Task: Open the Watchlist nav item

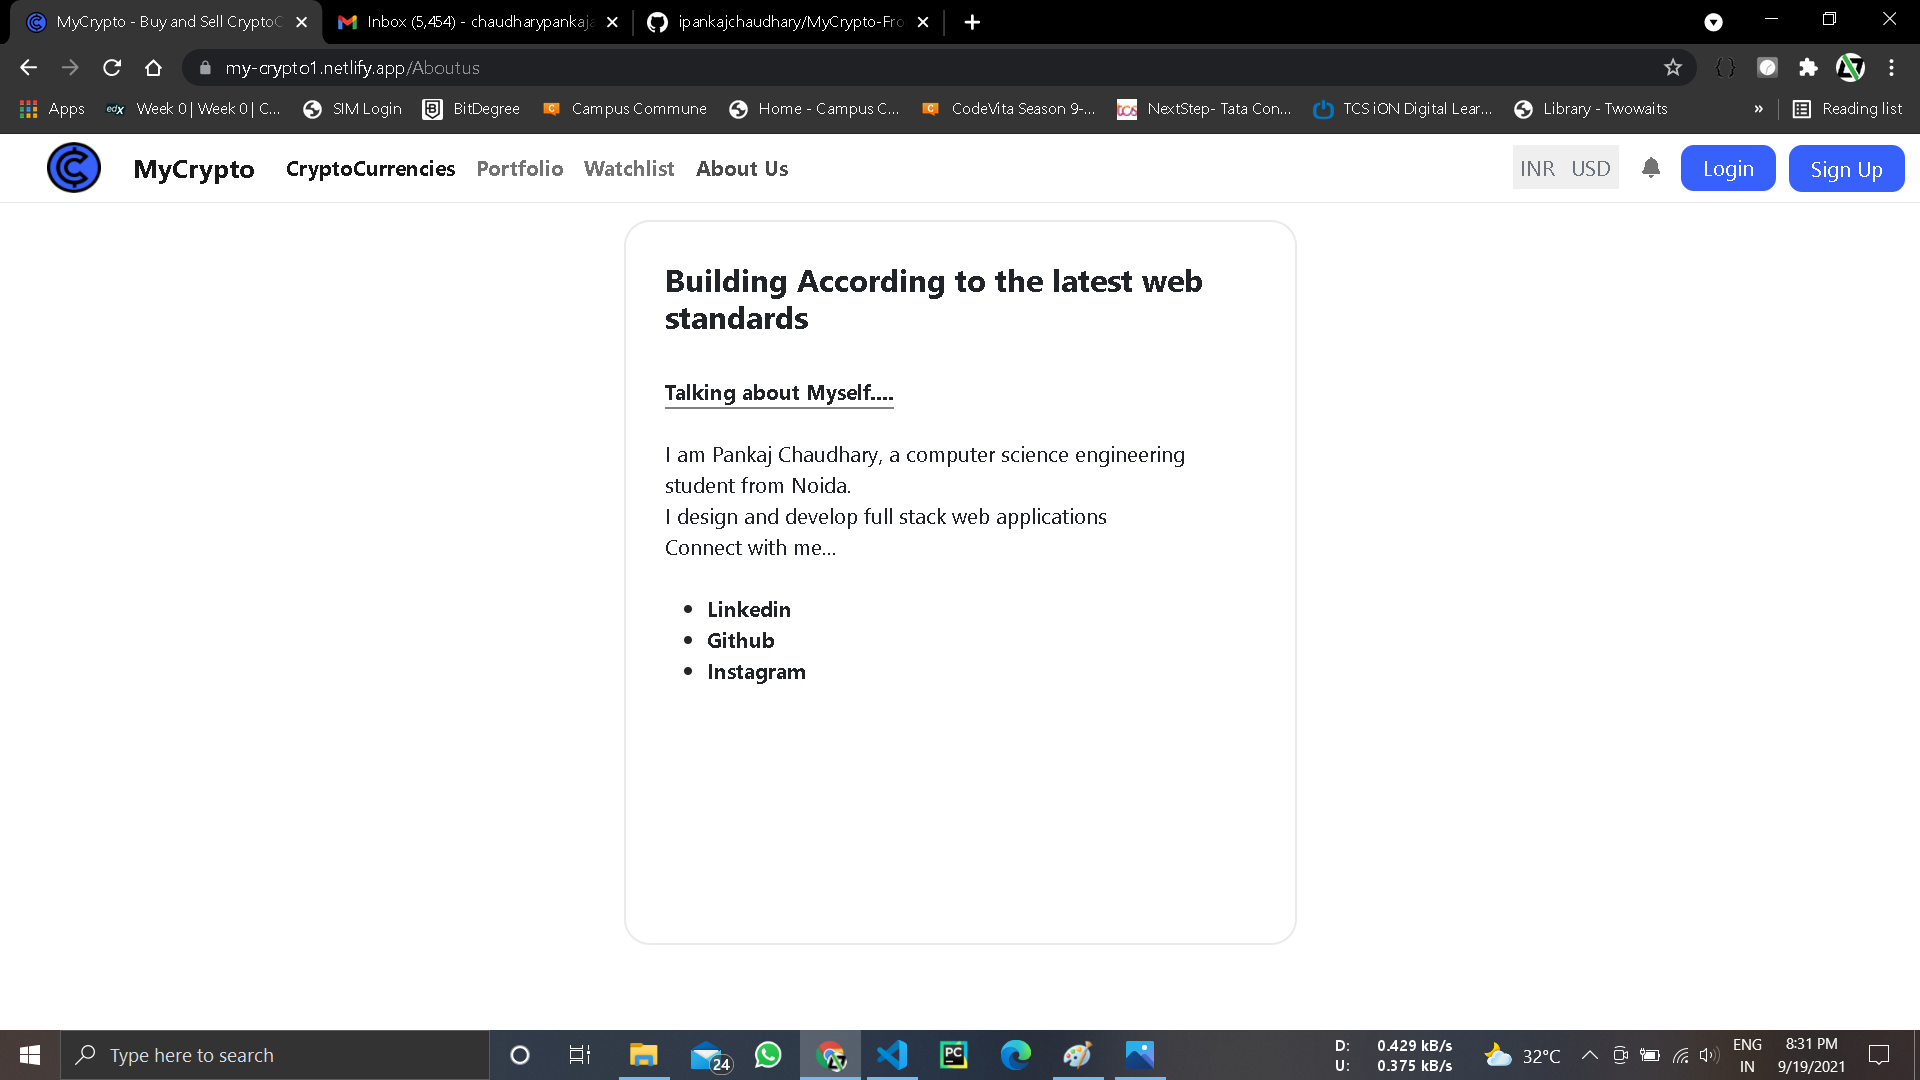Action: (629, 169)
